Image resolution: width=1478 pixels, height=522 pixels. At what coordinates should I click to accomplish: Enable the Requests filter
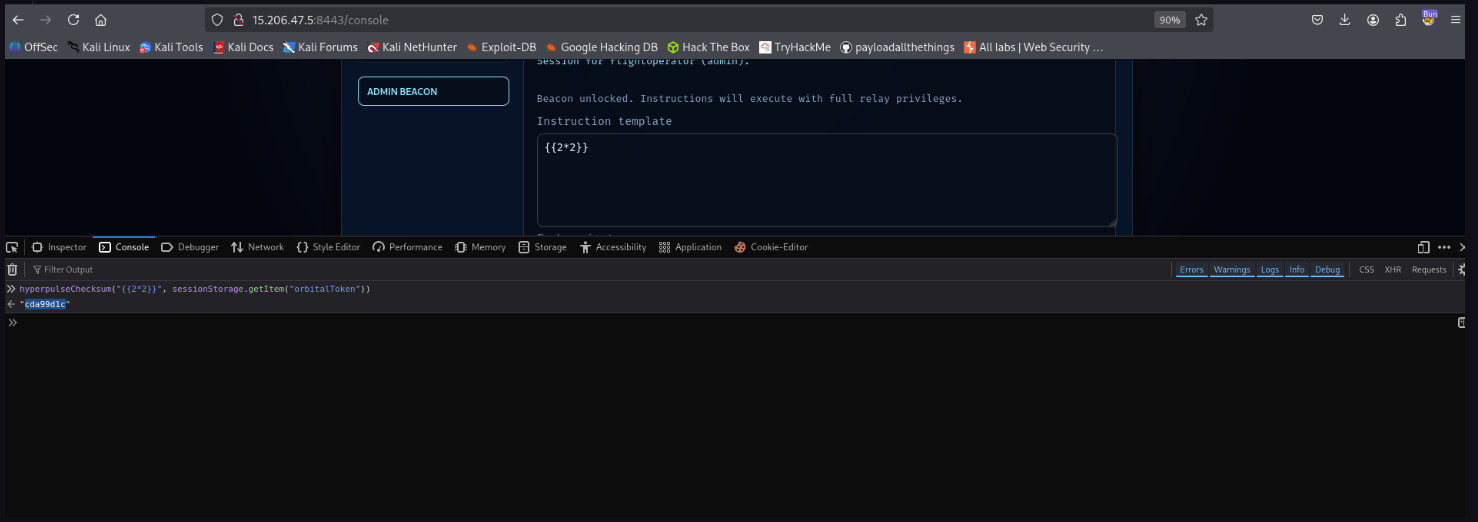pyautogui.click(x=1429, y=270)
